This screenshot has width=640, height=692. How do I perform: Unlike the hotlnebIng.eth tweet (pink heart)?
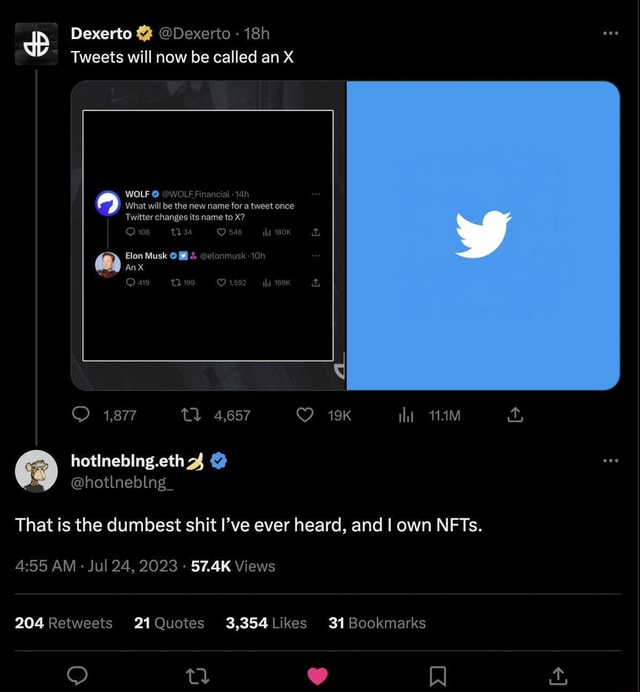[x=319, y=676]
